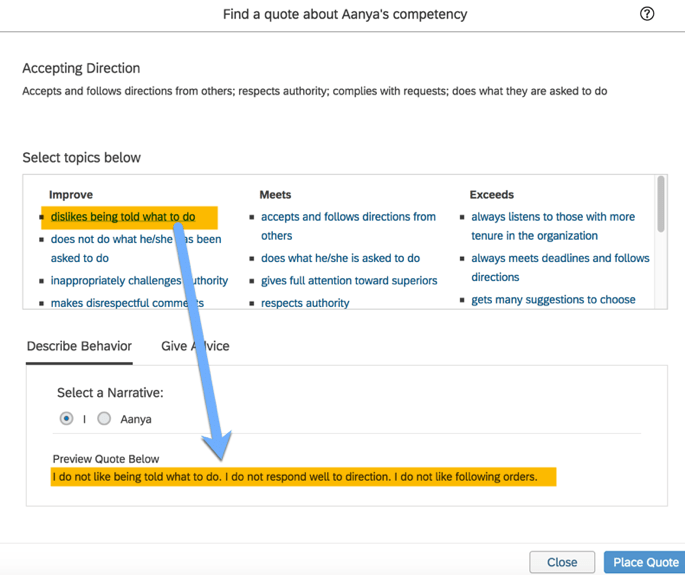This screenshot has width=685, height=575.
Task: Select 'makes disrespectful comments' topic
Action: coord(127,302)
